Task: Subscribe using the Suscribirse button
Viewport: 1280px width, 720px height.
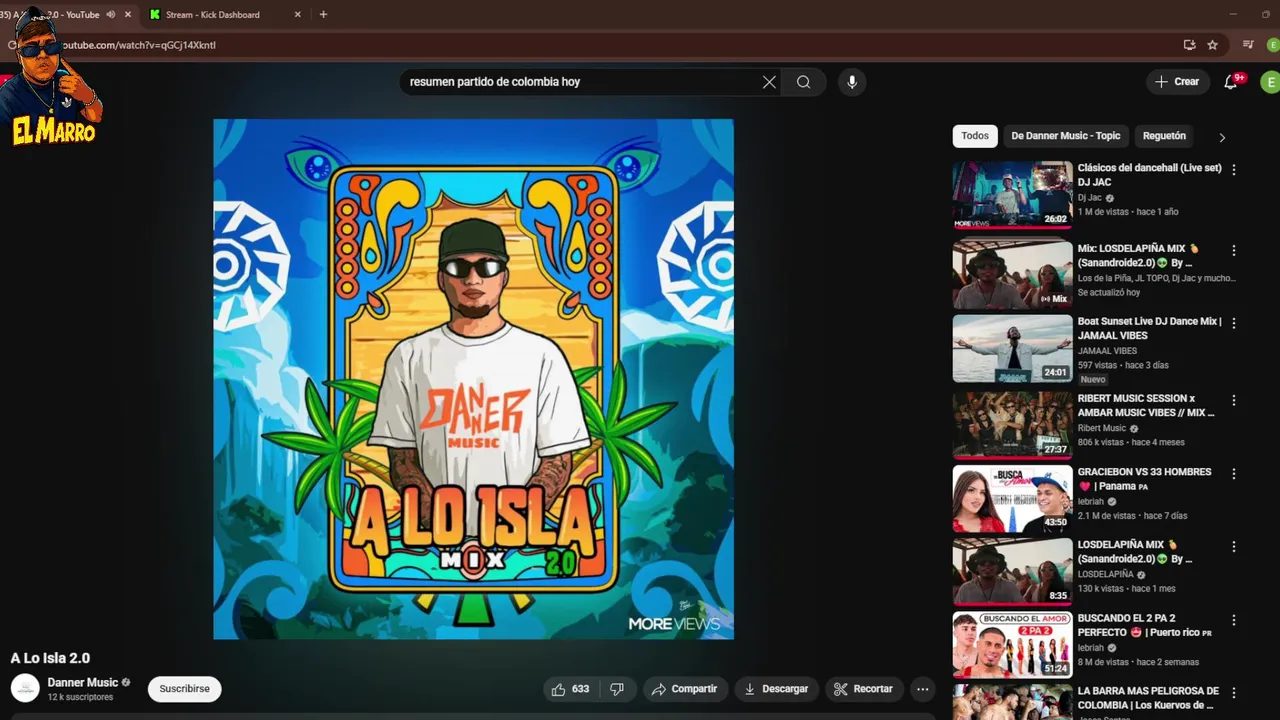Action: [184, 689]
